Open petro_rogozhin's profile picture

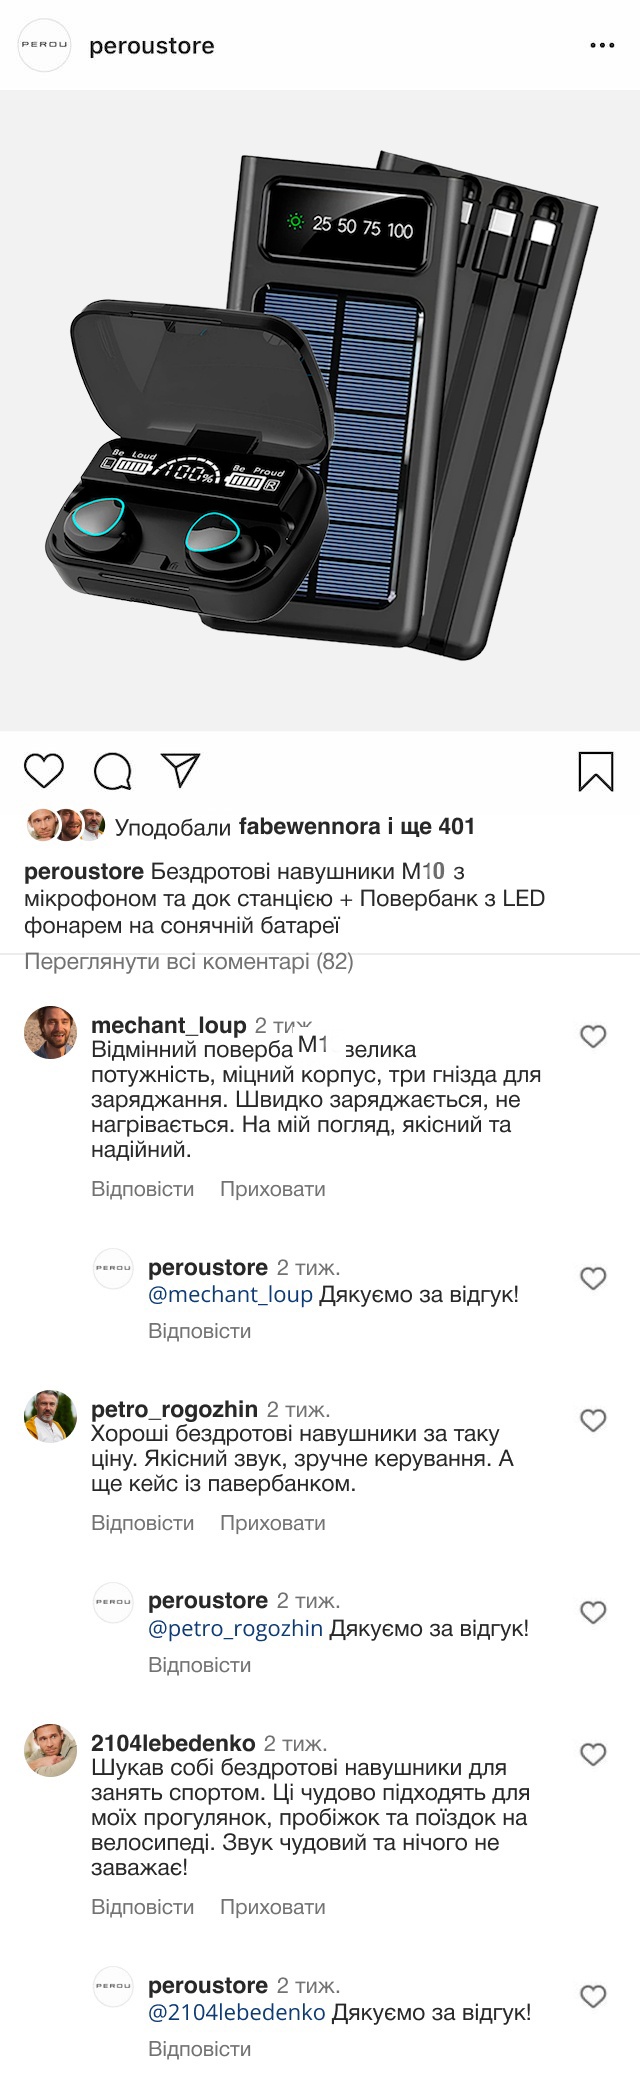pos(50,1416)
